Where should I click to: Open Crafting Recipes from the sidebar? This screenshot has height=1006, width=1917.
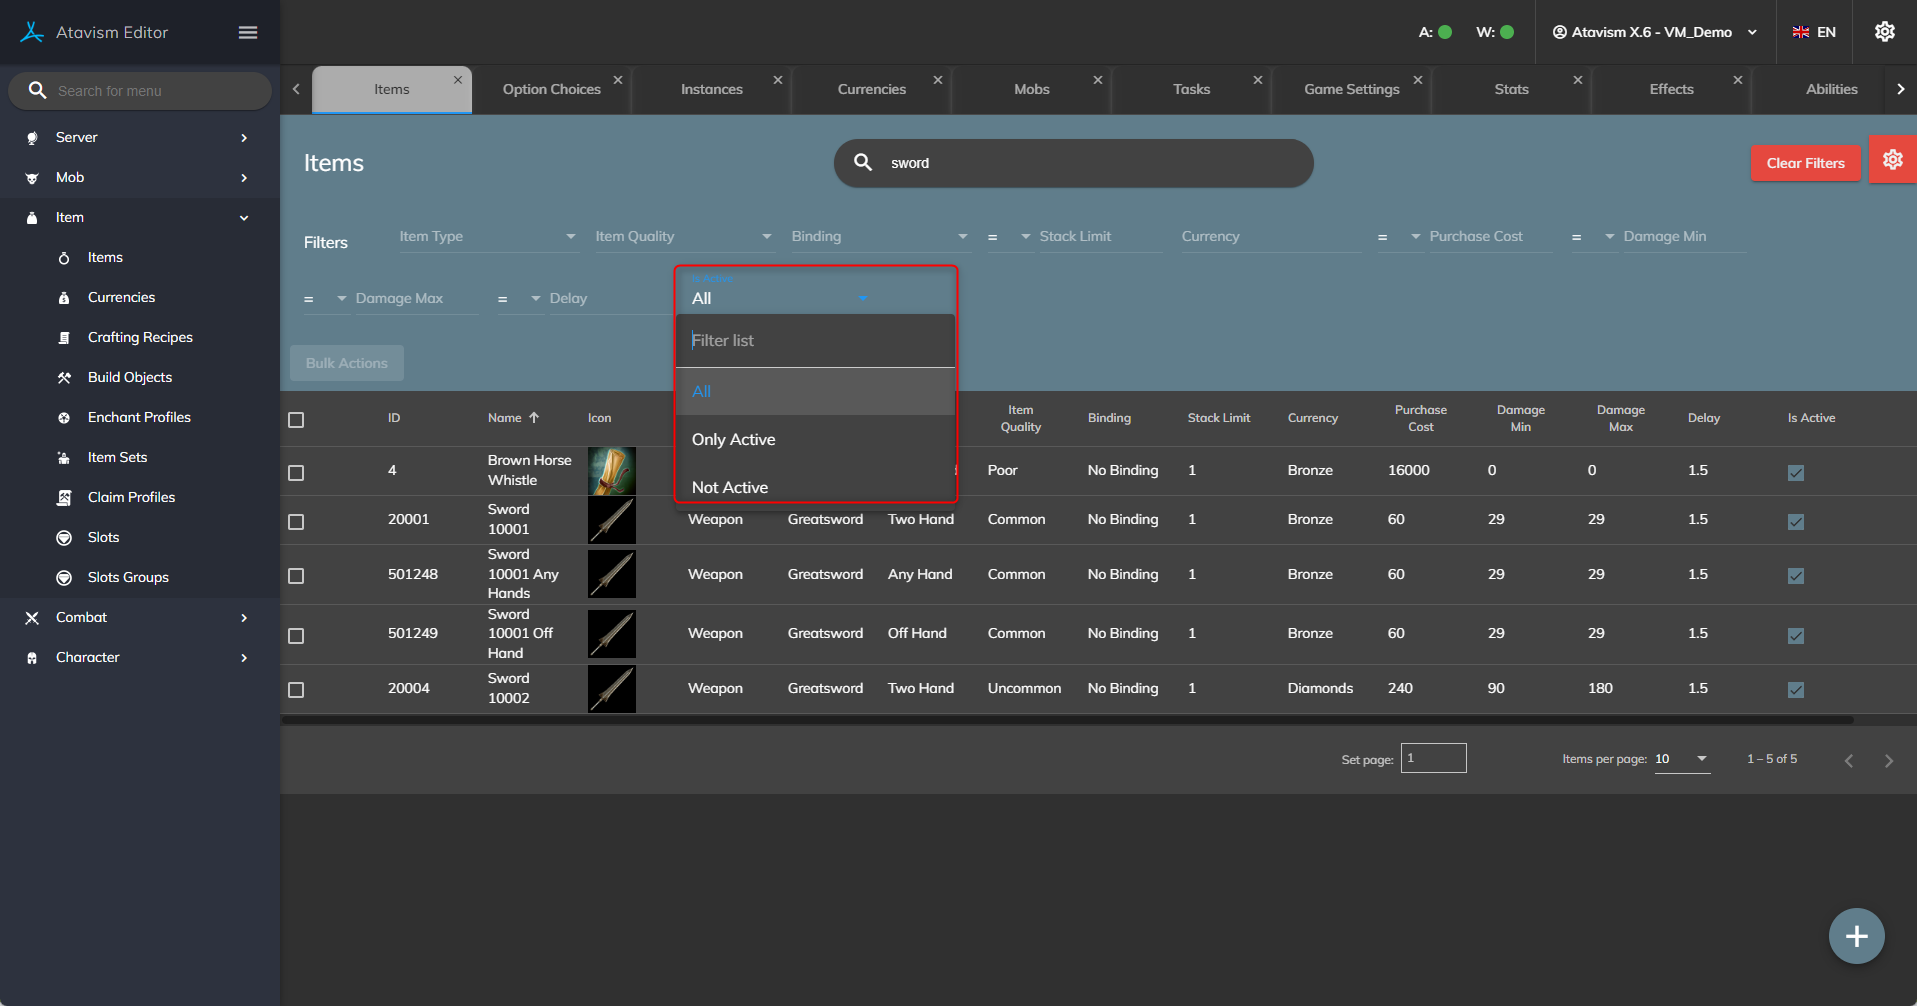pos(140,337)
